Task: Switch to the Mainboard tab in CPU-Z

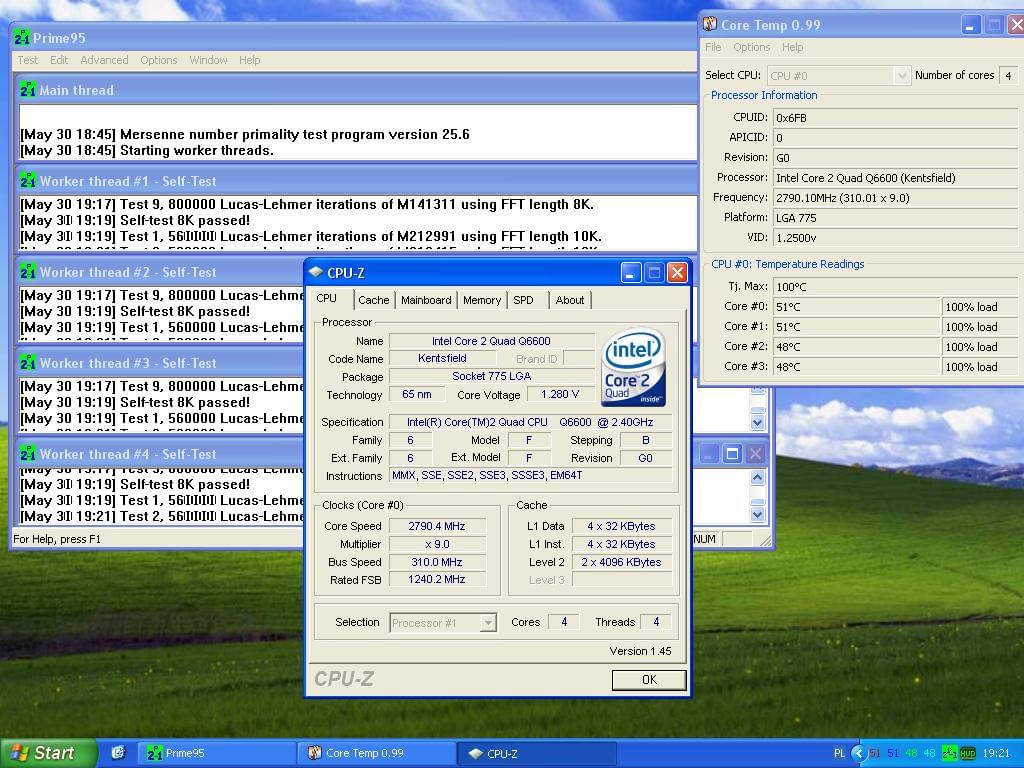Action: coord(426,300)
